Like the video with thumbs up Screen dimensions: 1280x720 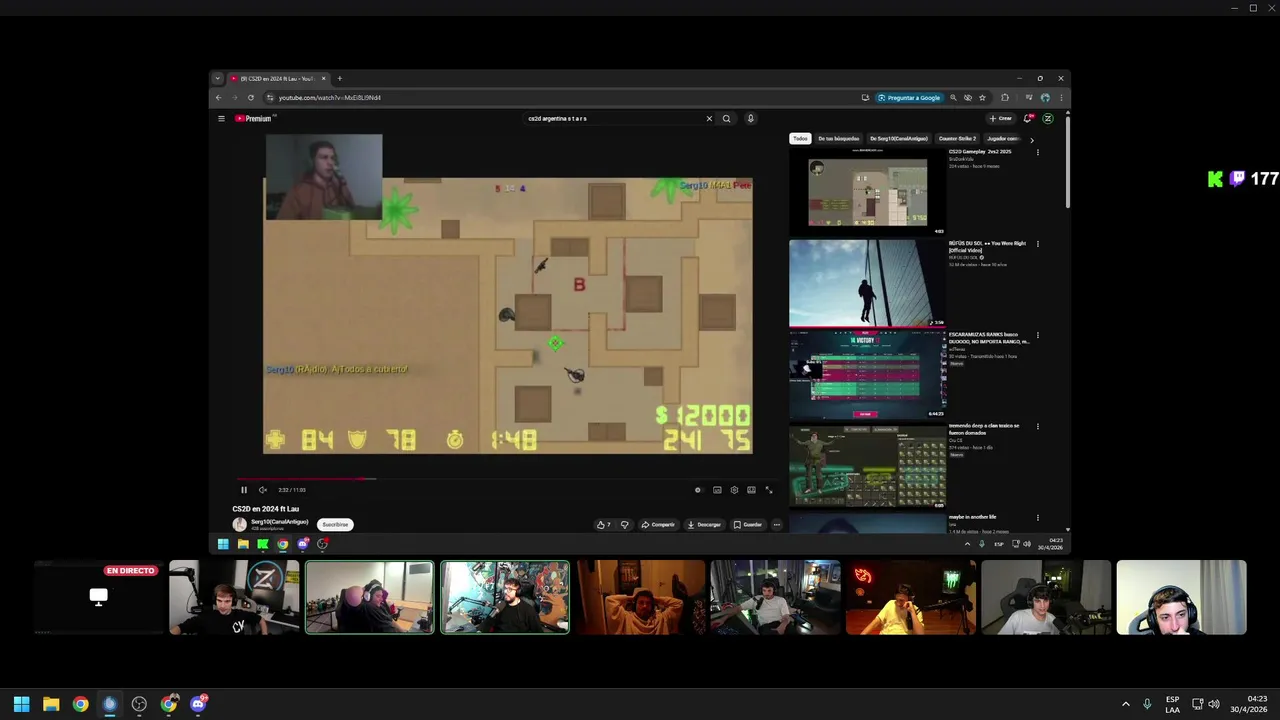point(603,524)
